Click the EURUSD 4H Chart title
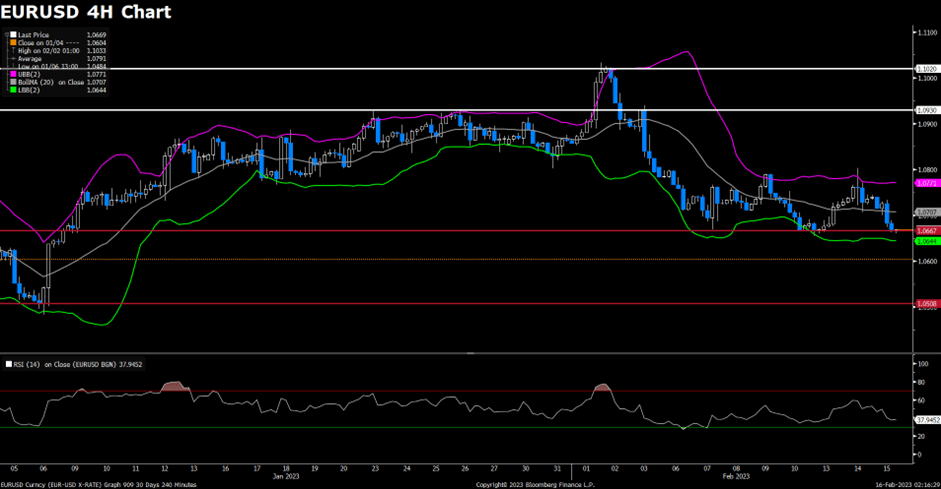 click(x=86, y=12)
